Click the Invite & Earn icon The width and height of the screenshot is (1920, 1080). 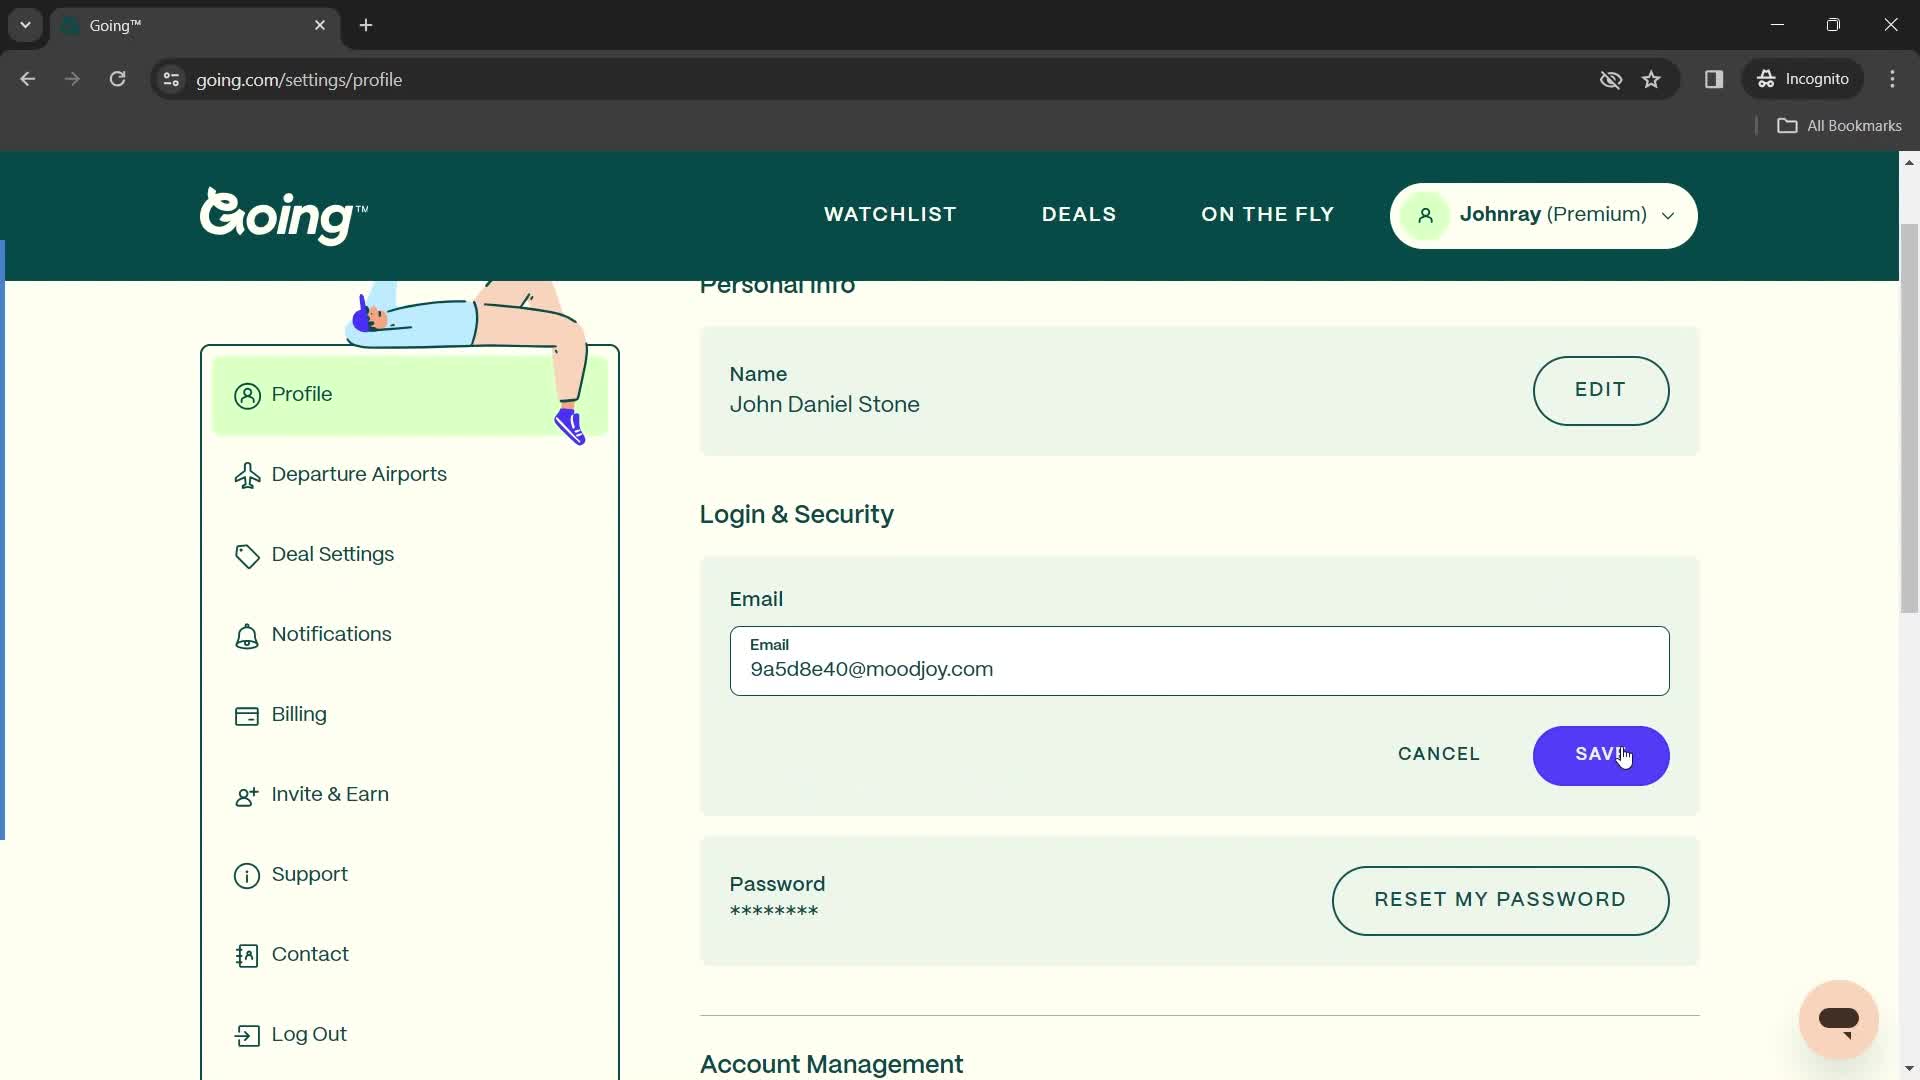click(x=248, y=796)
